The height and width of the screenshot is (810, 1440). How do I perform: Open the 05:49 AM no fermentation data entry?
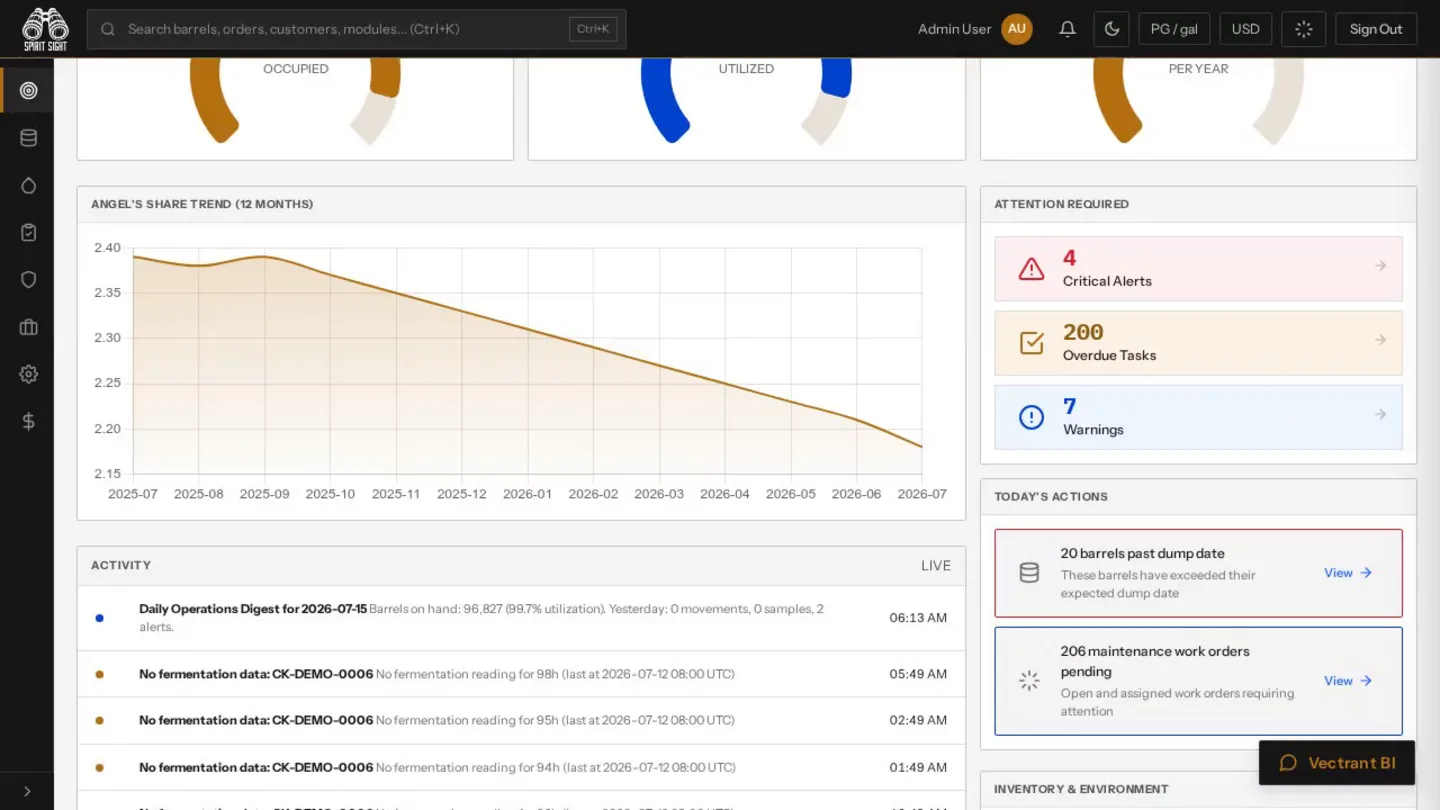pyautogui.click(x=521, y=674)
